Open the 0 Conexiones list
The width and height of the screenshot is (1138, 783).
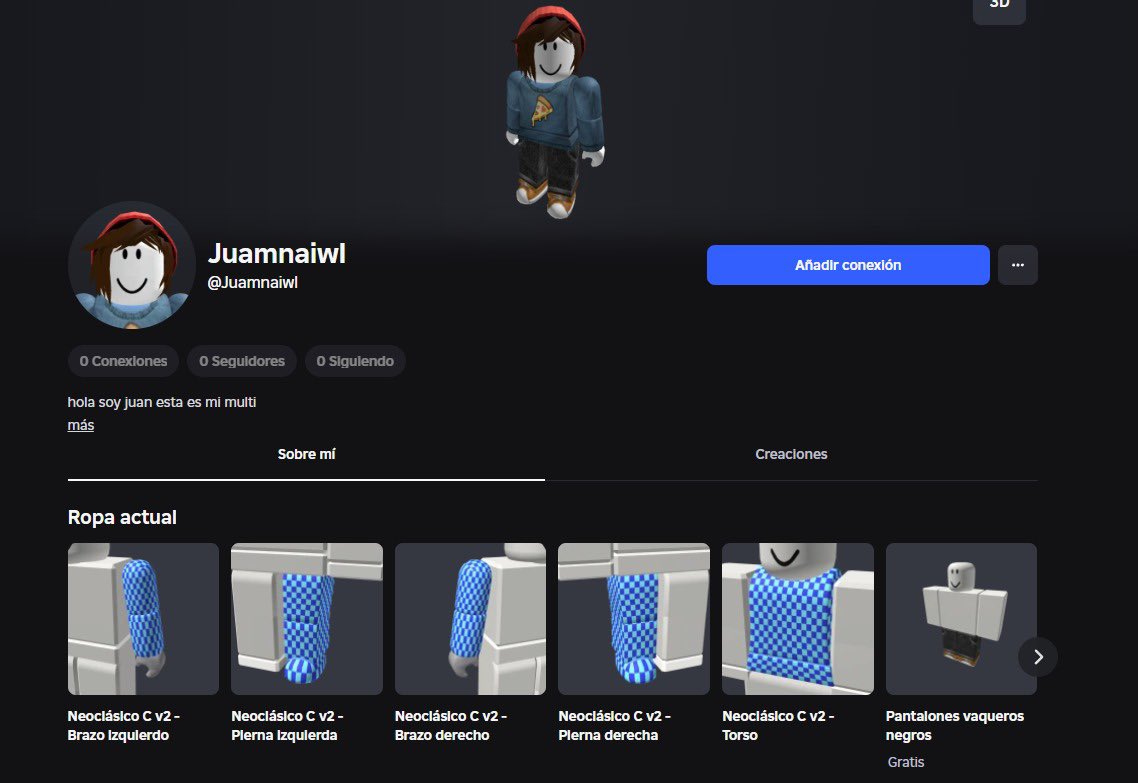click(x=123, y=361)
